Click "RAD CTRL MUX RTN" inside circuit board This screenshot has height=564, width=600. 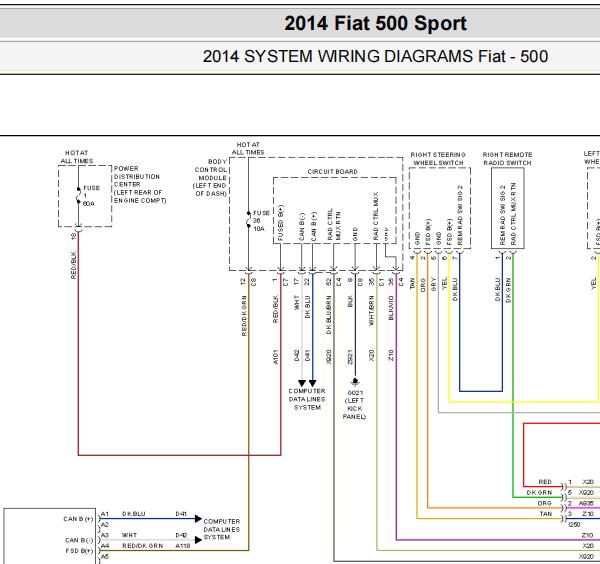click(x=334, y=225)
